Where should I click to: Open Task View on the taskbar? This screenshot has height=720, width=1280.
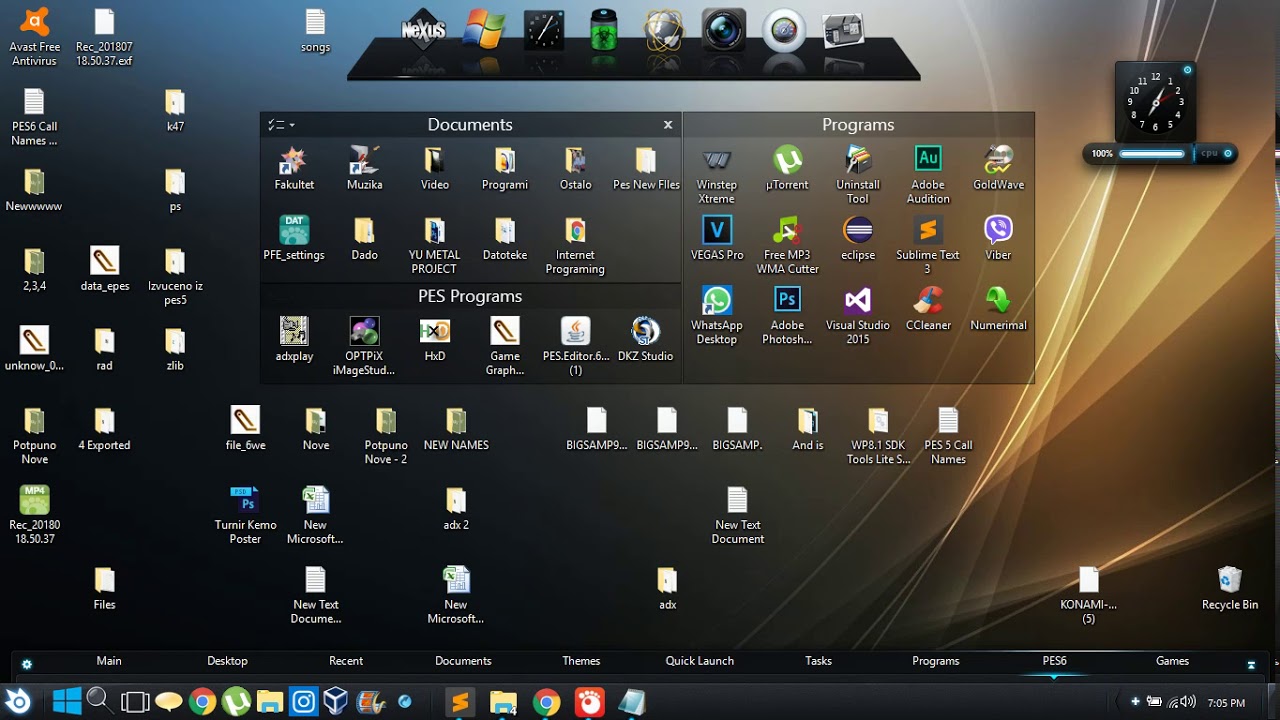(x=135, y=702)
